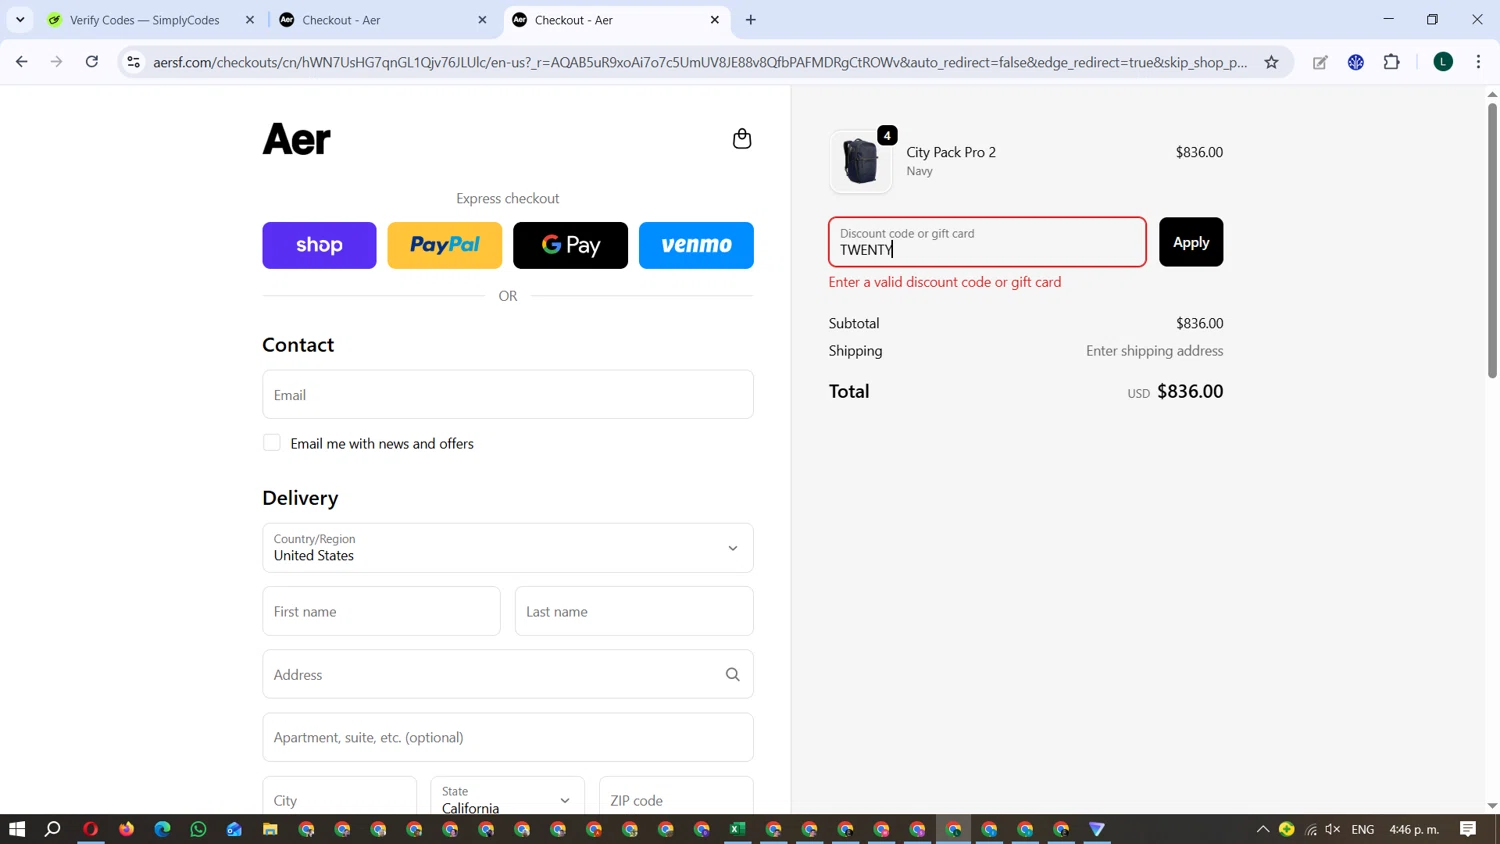This screenshot has width=1500, height=844.
Task: Pay with Shop Pay button
Action: pyautogui.click(x=319, y=245)
